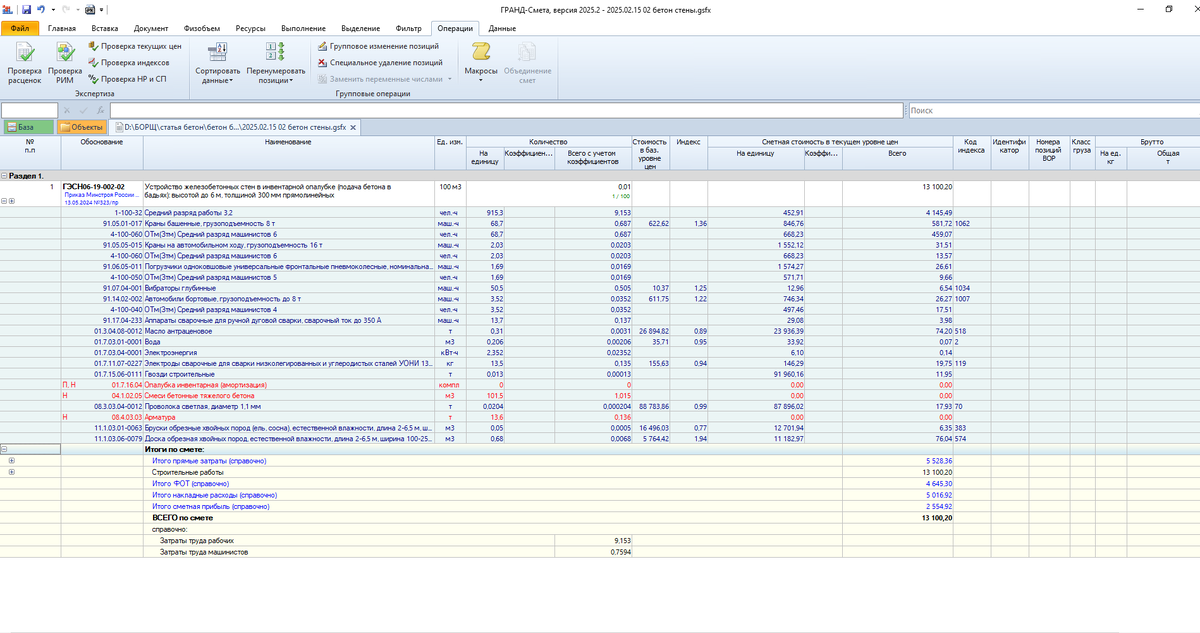1200x633 pixels.
Task: Switch to the Фильтр ribbon tab
Action: tap(408, 28)
